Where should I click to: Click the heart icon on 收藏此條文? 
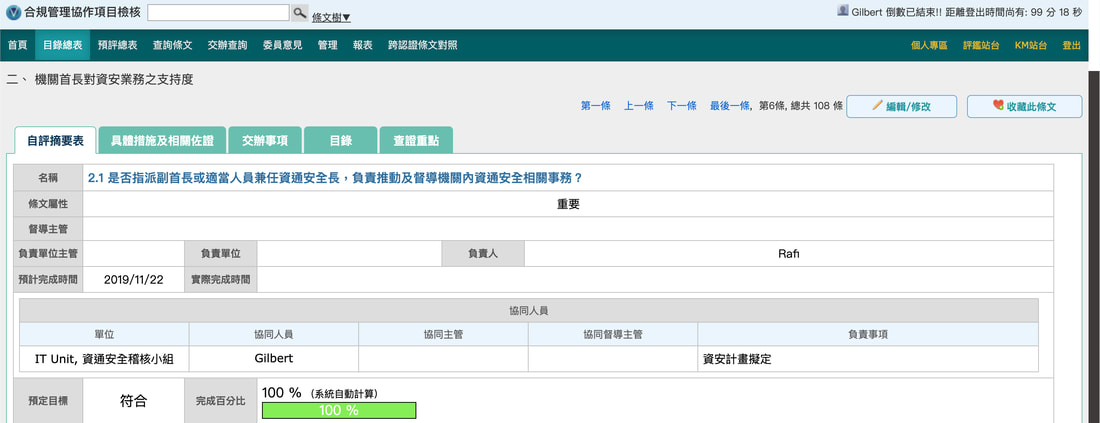(998, 106)
